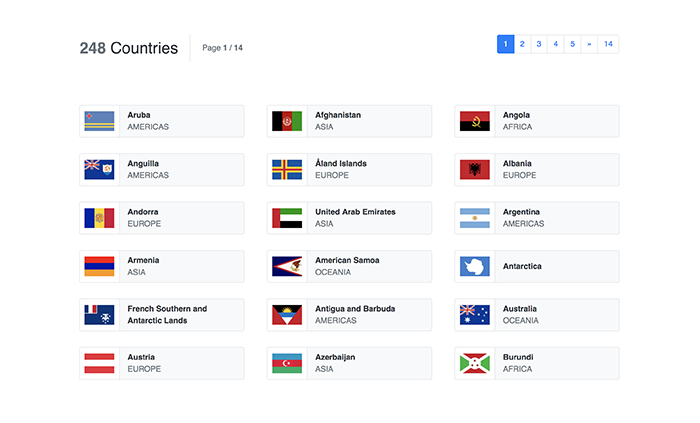This screenshot has width=700, height=423.
Task: Jump to page 5
Action: (572, 44)
